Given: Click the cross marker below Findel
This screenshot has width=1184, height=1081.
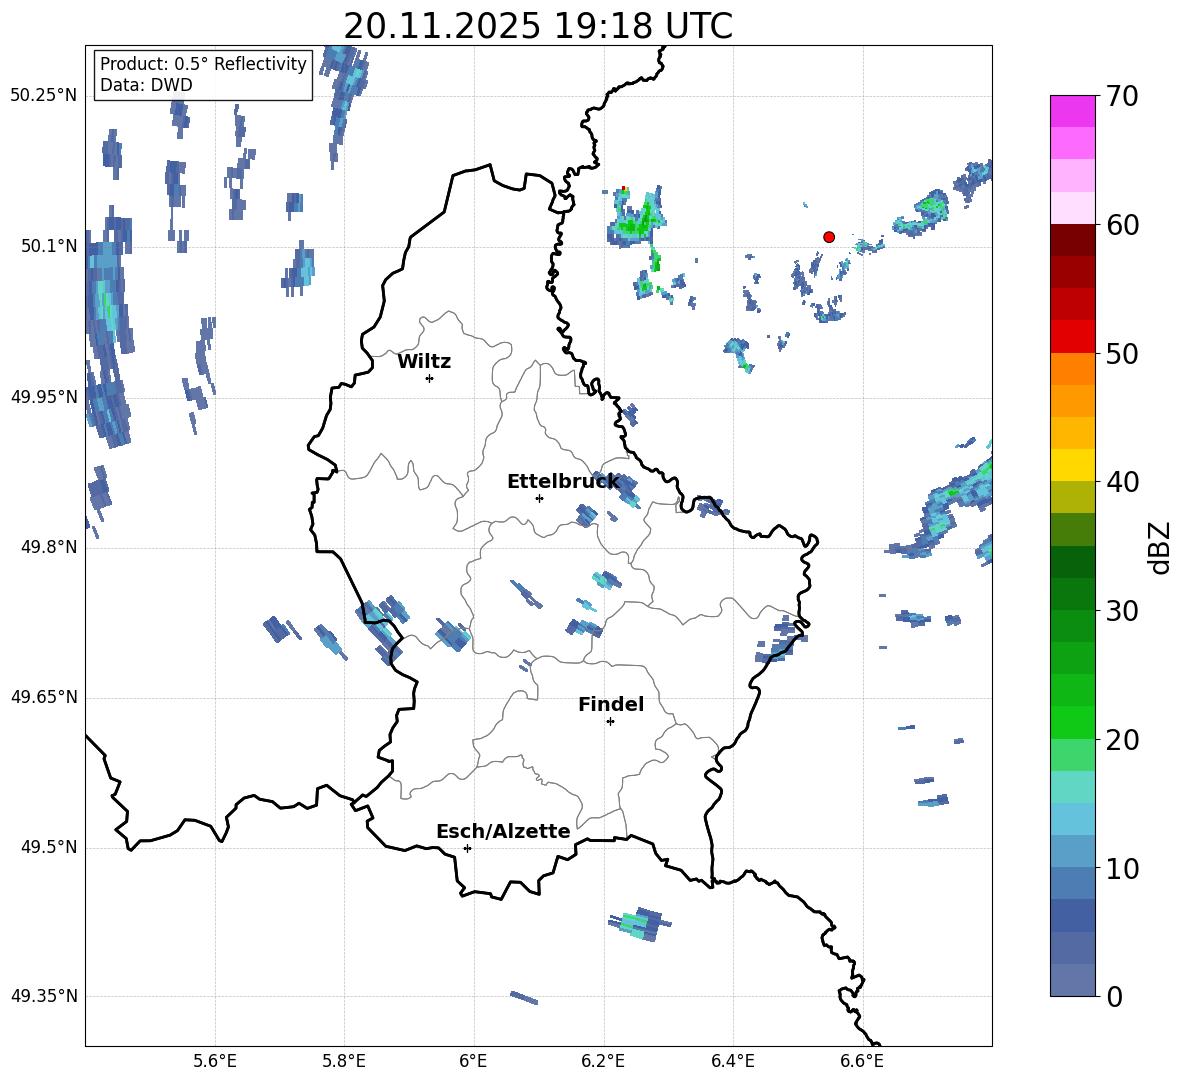Looking at the screenshot, I should [x=610, y=722].
